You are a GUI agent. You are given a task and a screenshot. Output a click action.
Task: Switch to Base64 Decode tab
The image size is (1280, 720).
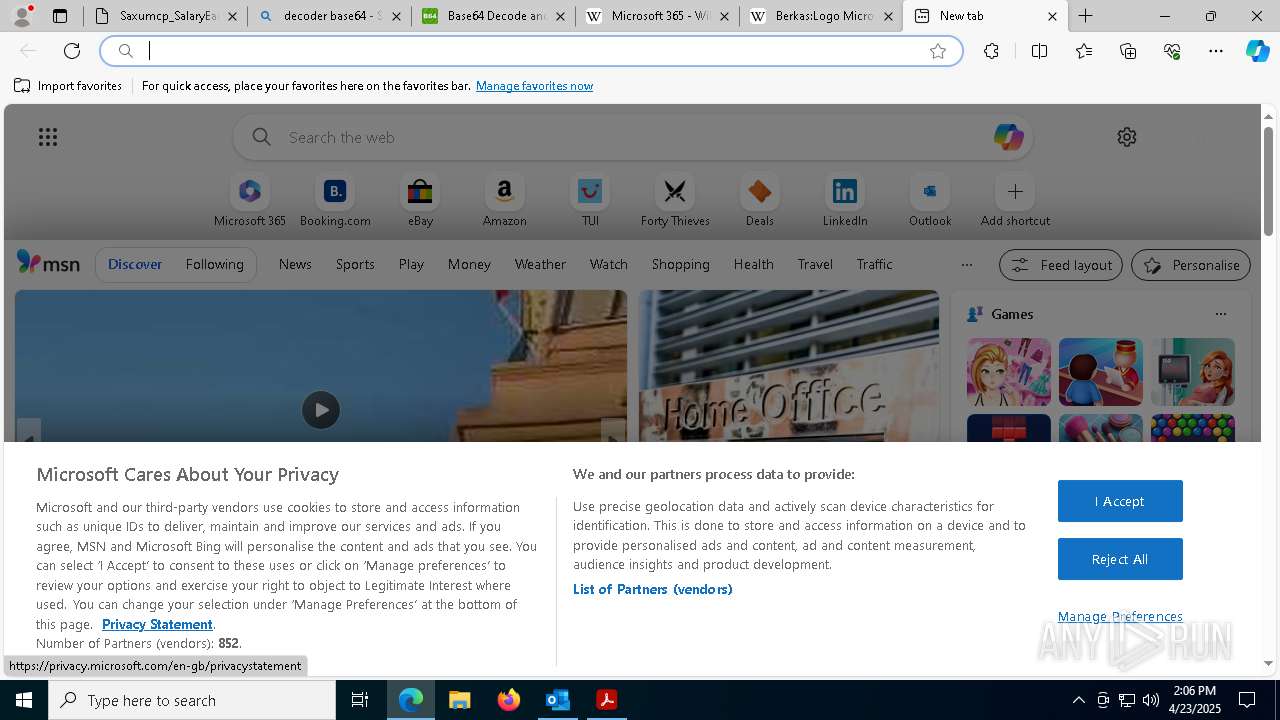pyautogui.click(x=493, y=16)
